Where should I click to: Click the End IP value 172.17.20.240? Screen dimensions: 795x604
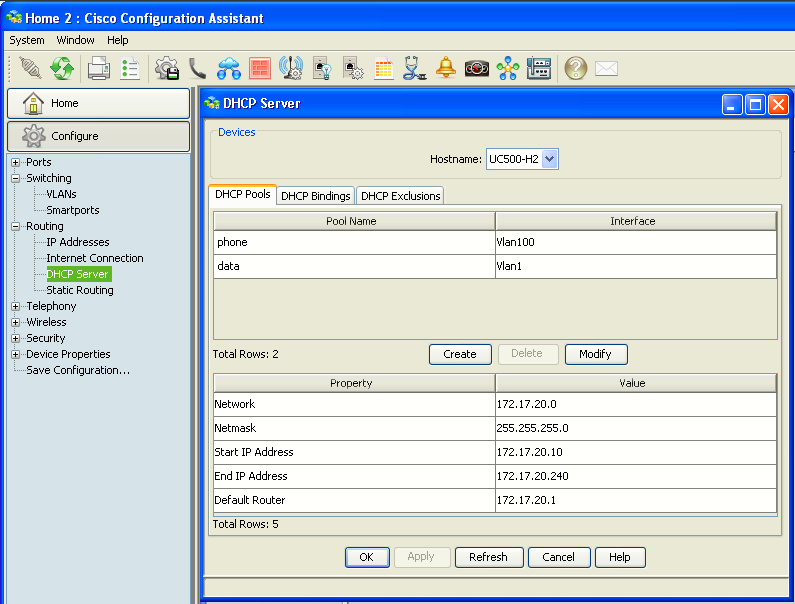636,476
